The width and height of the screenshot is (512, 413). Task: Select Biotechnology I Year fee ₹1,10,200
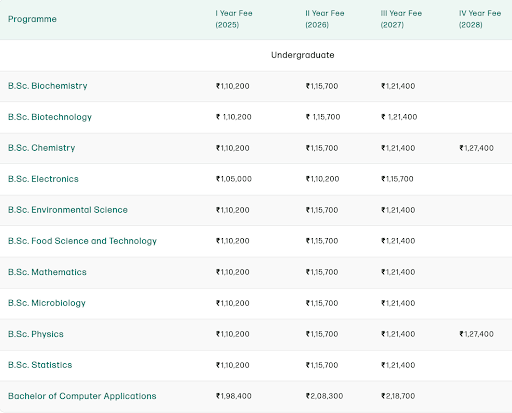(234, 117)
